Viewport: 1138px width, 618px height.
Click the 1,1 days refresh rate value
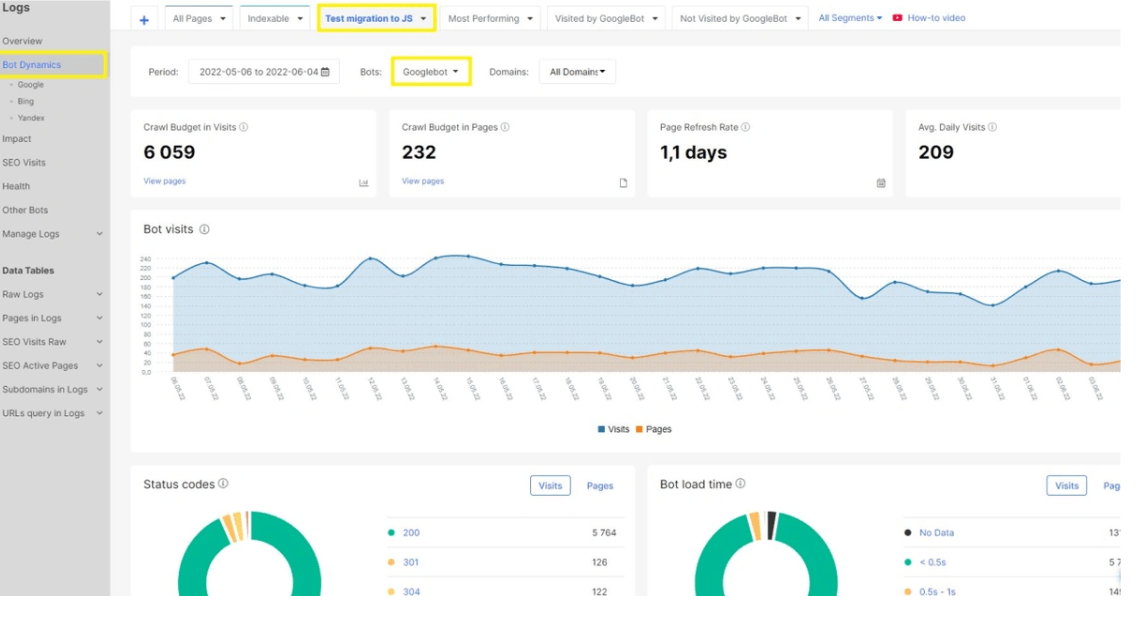pyautogui.click(x=693, y=152)
